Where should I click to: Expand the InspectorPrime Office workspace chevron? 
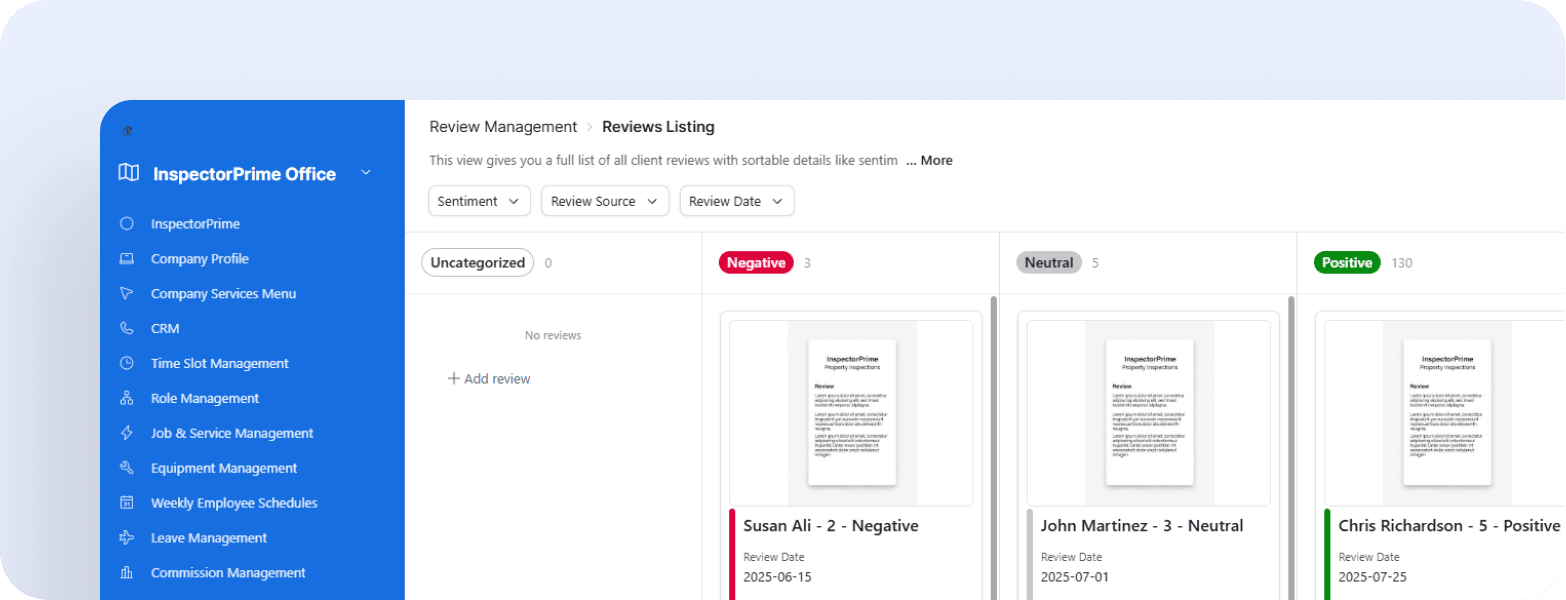pyautogui.click(x=366, y=173)
